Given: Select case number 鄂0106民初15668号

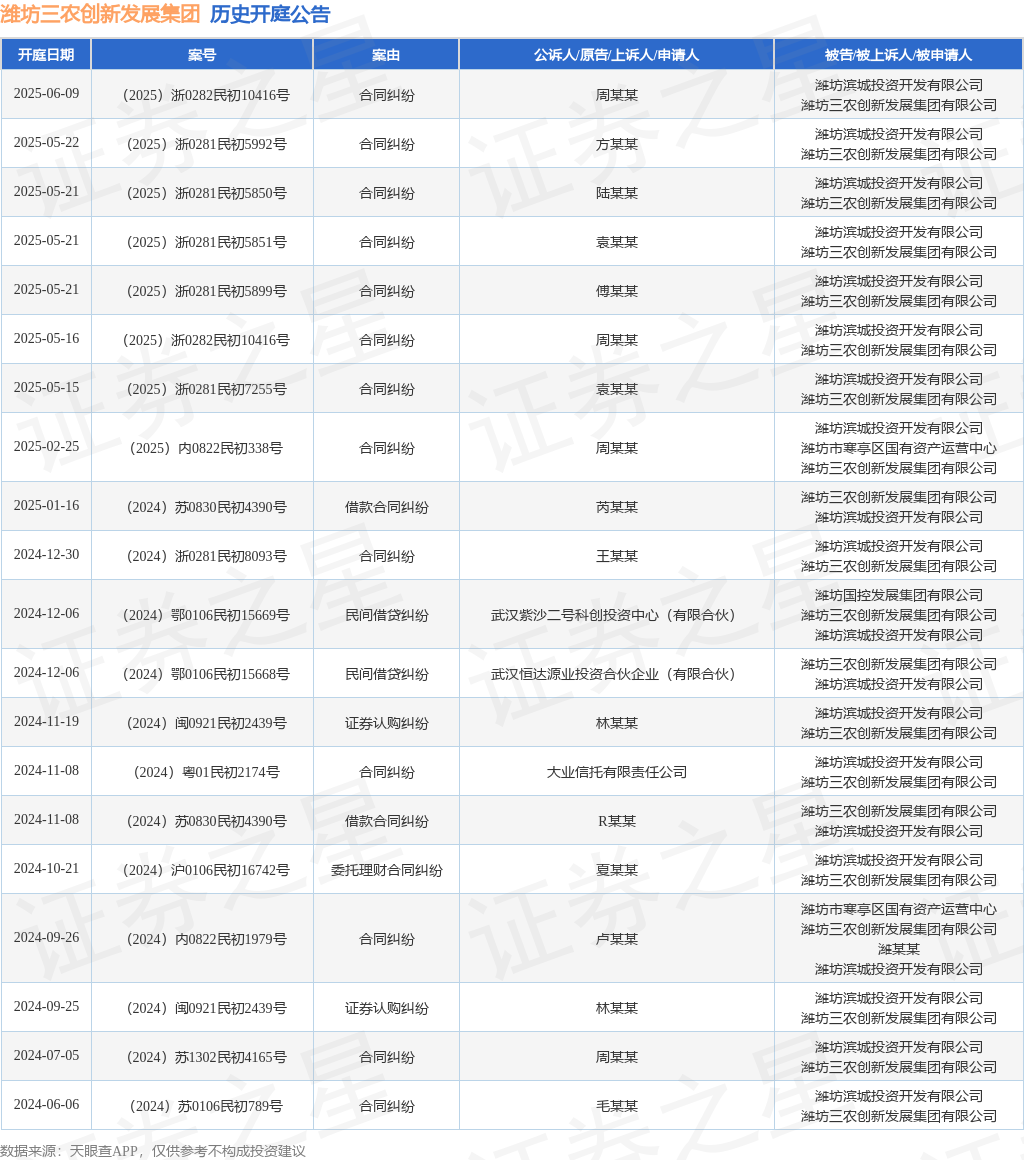Looking at the screenshot, I should point(206,675).
